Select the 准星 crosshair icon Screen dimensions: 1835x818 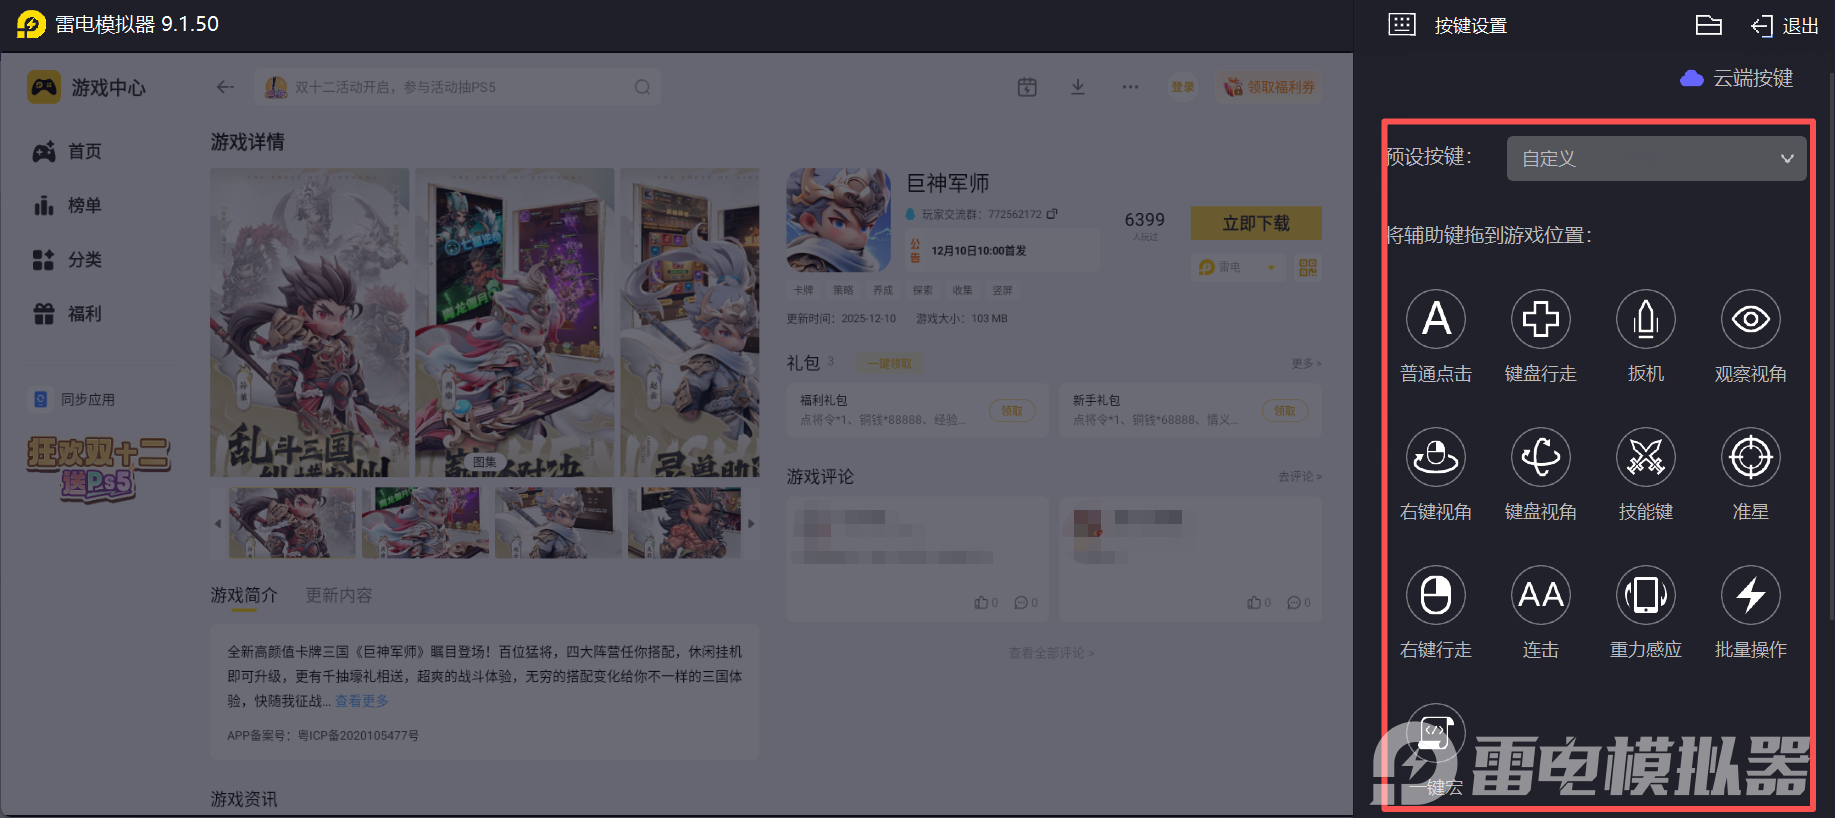pos(1750,457)
